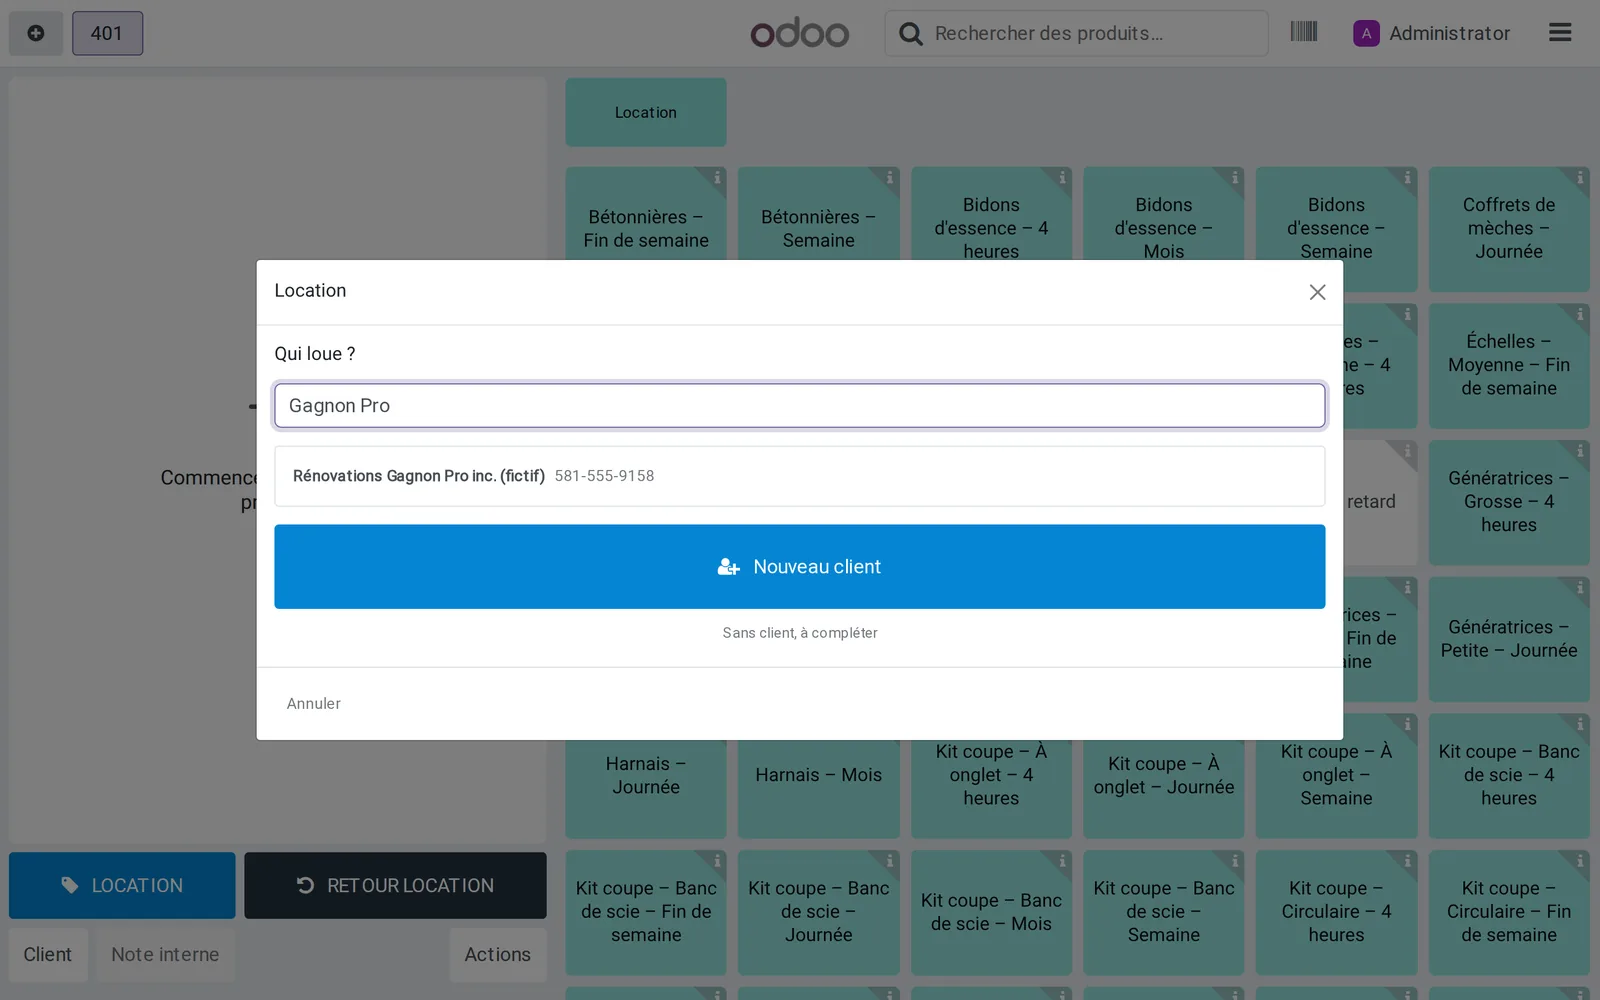The height and width of the screenshot is (1000, 1600).
Task: Open the hamburger menu
Action: tap(1560, 33)
